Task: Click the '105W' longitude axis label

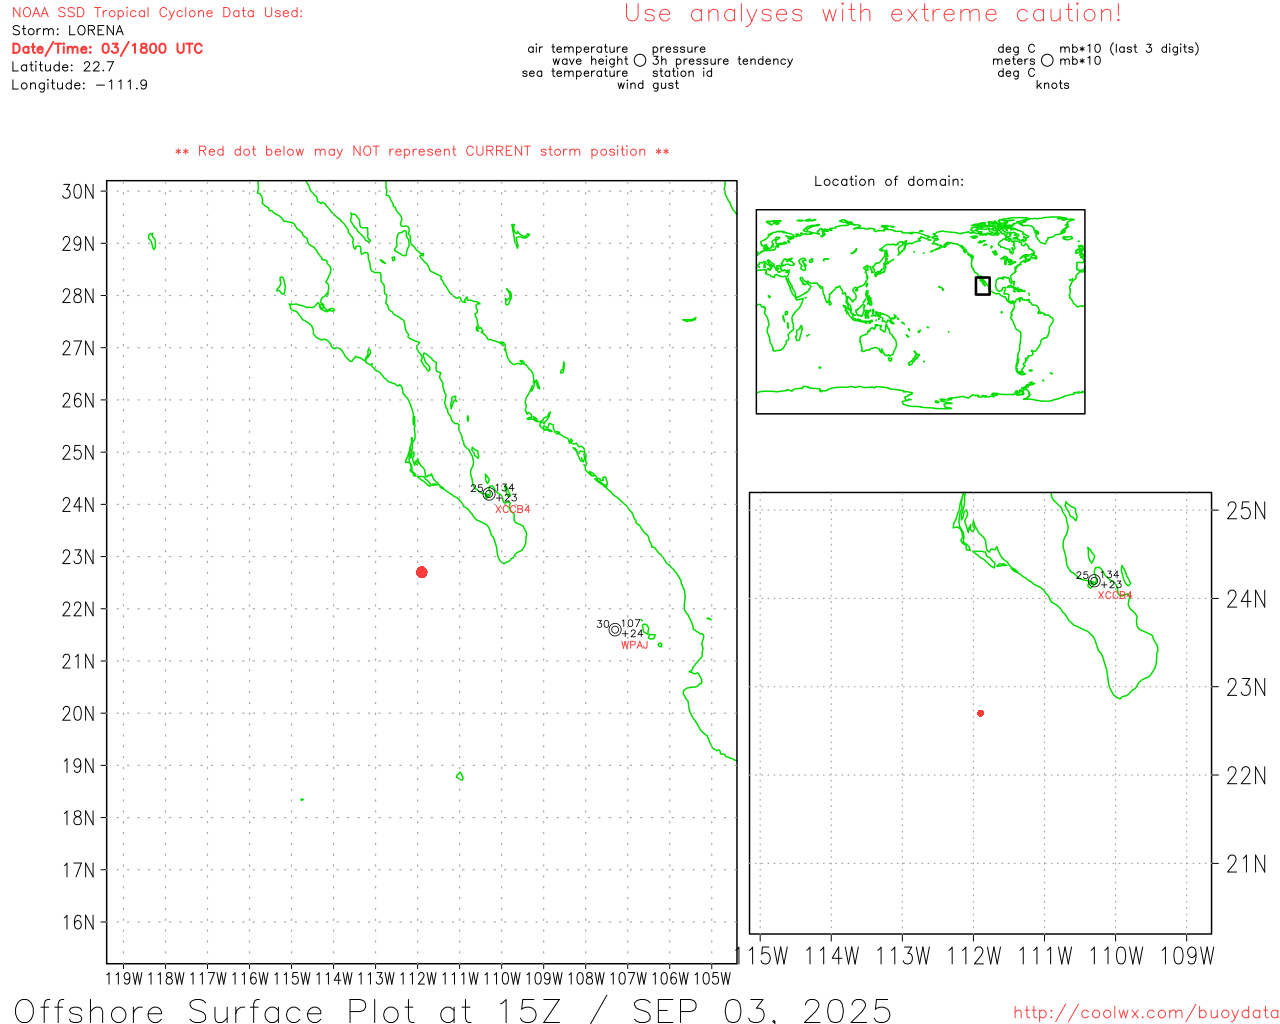Action: click(712, 979)
